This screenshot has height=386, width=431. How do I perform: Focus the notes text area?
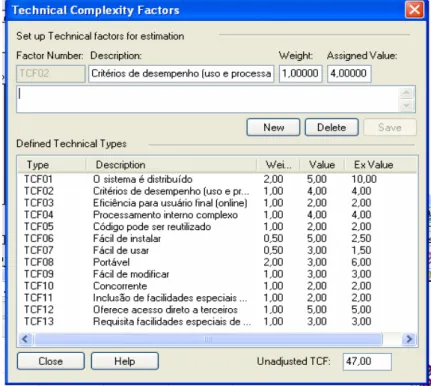[x=208, y=99]
